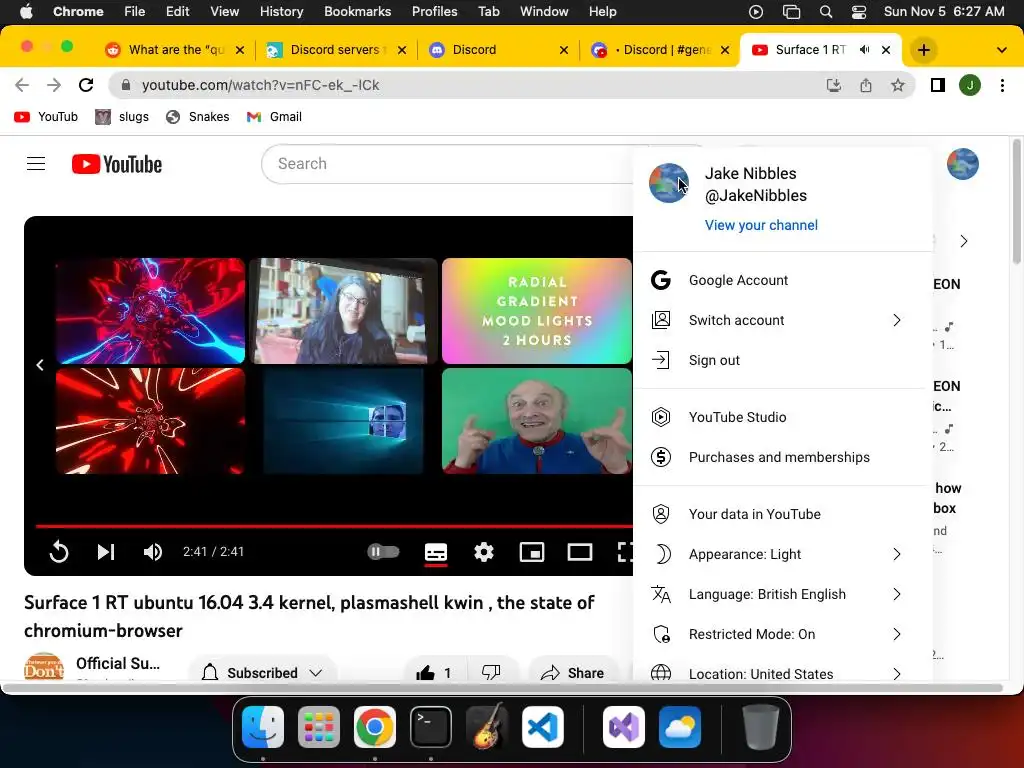Expand the Appearance: Light option
This screenshot has width=1024, height=768.
click(782, 554)
